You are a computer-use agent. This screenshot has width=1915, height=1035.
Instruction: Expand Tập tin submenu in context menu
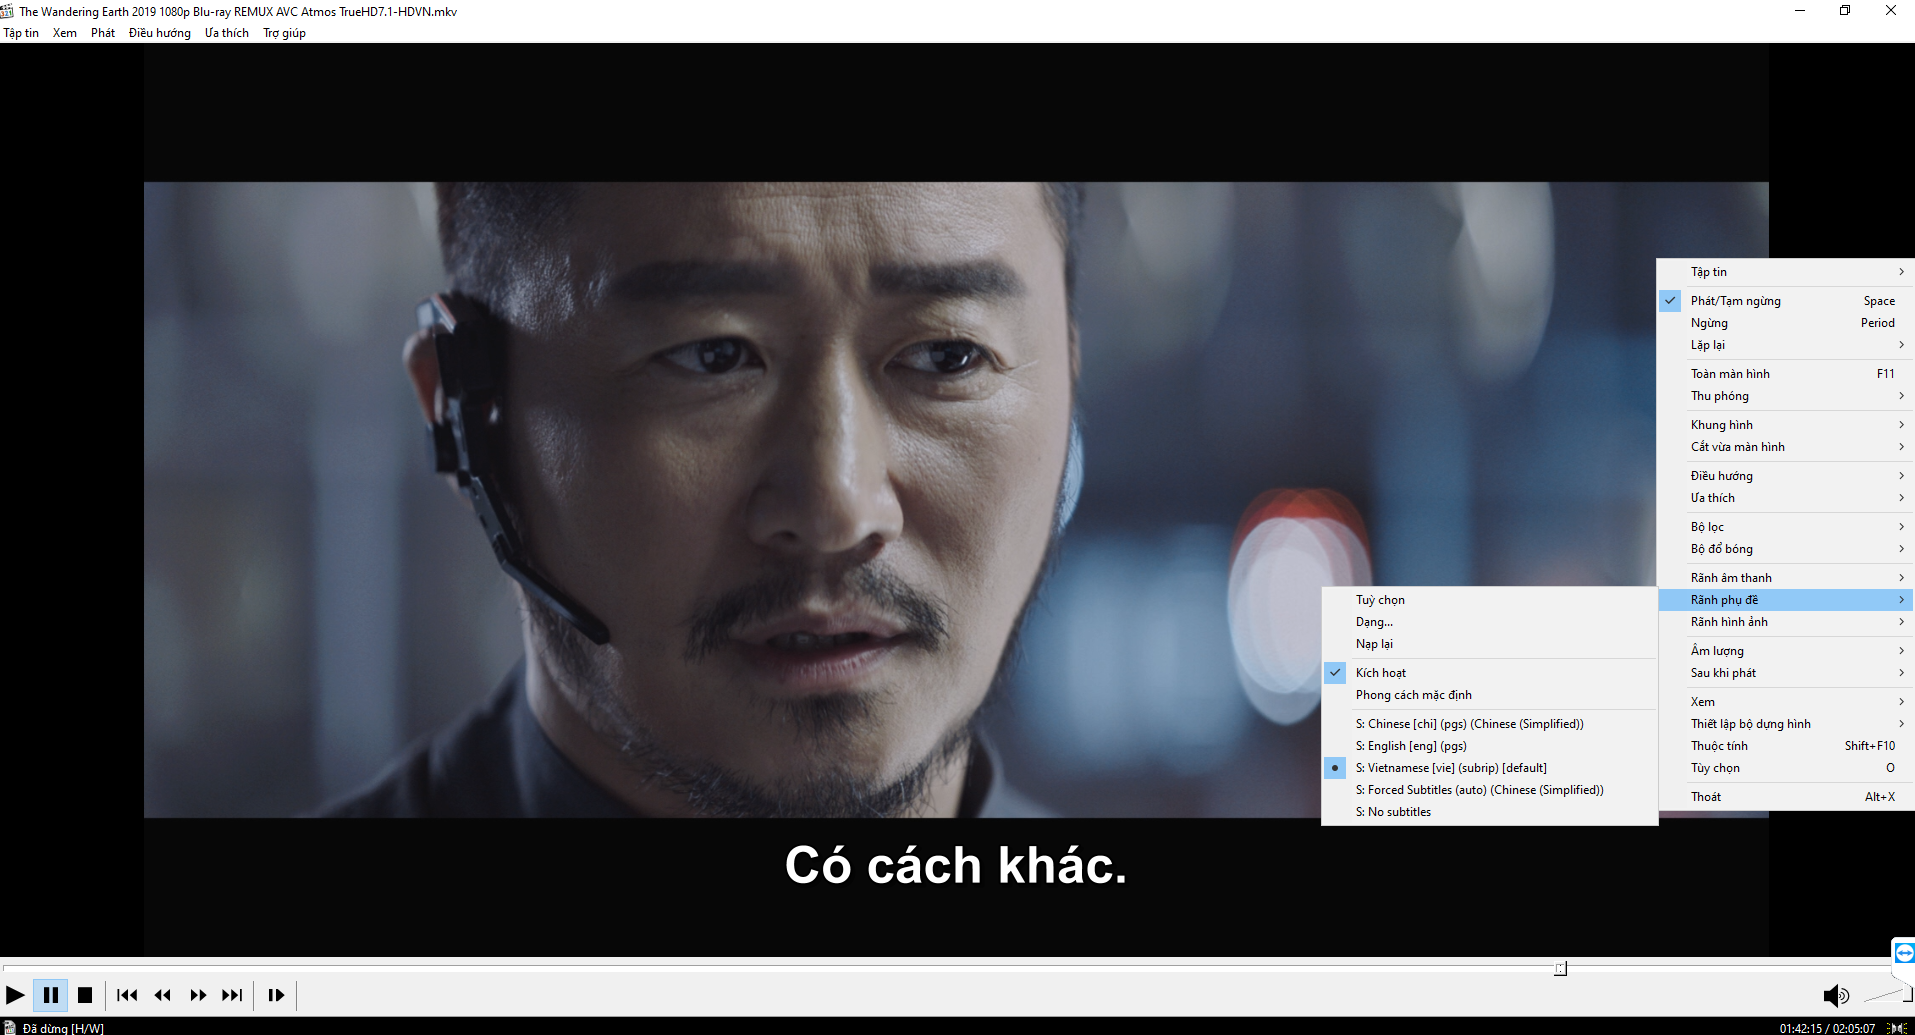tap(1786, 272)
